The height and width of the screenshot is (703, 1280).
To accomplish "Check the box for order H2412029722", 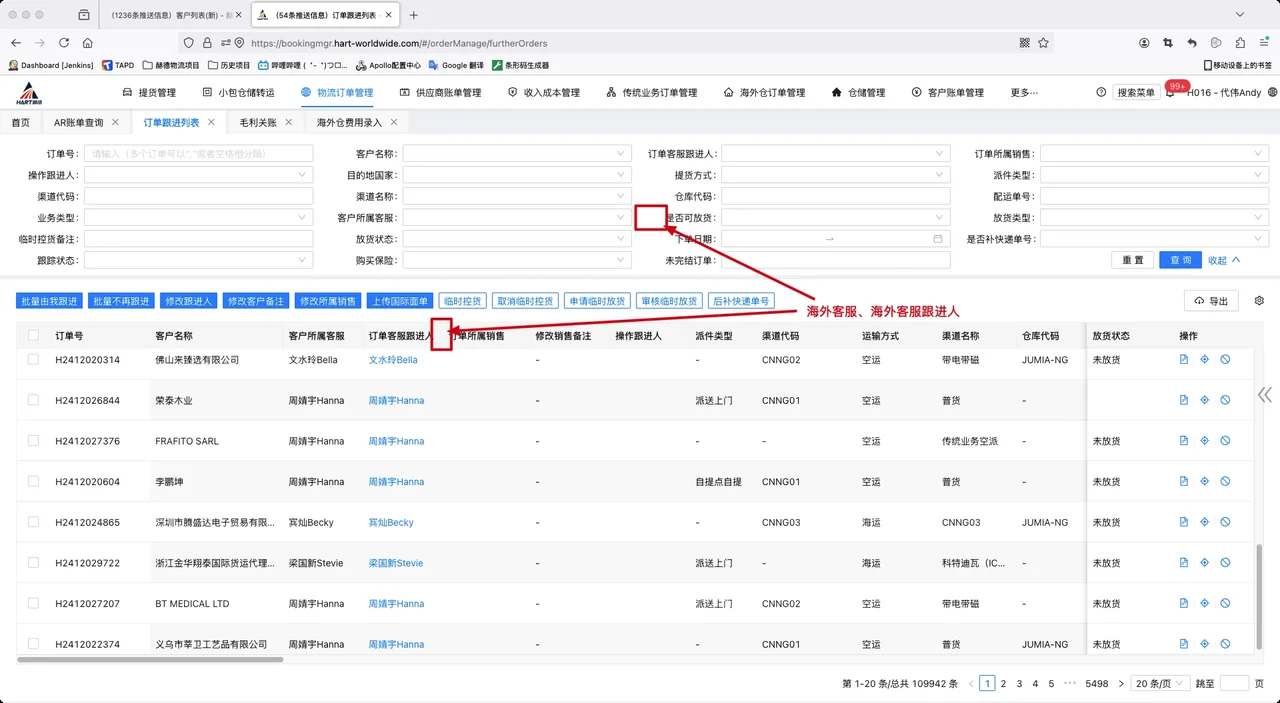I will tap(34, 563).
